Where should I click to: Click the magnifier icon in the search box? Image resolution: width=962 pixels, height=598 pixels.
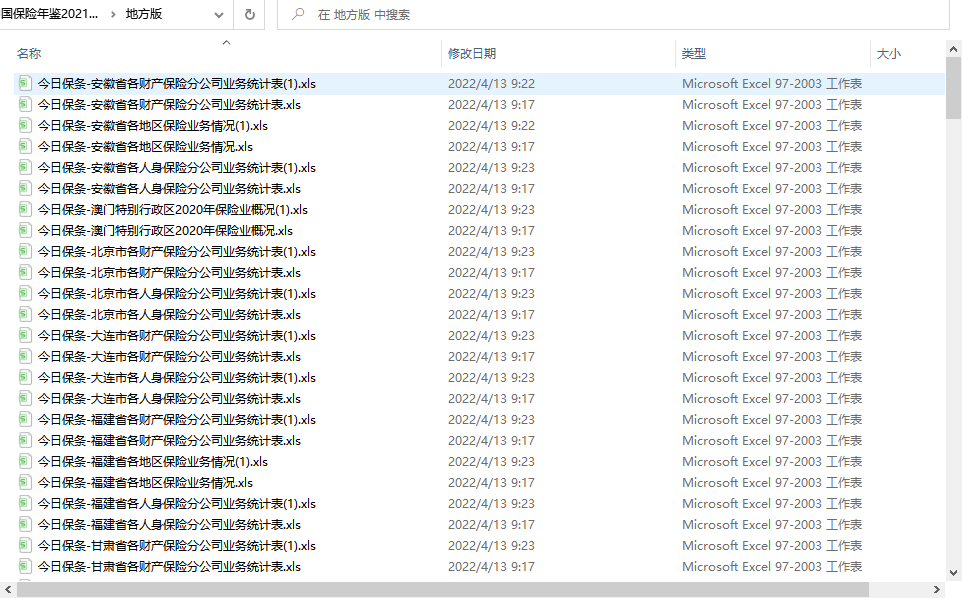point(298,13)
